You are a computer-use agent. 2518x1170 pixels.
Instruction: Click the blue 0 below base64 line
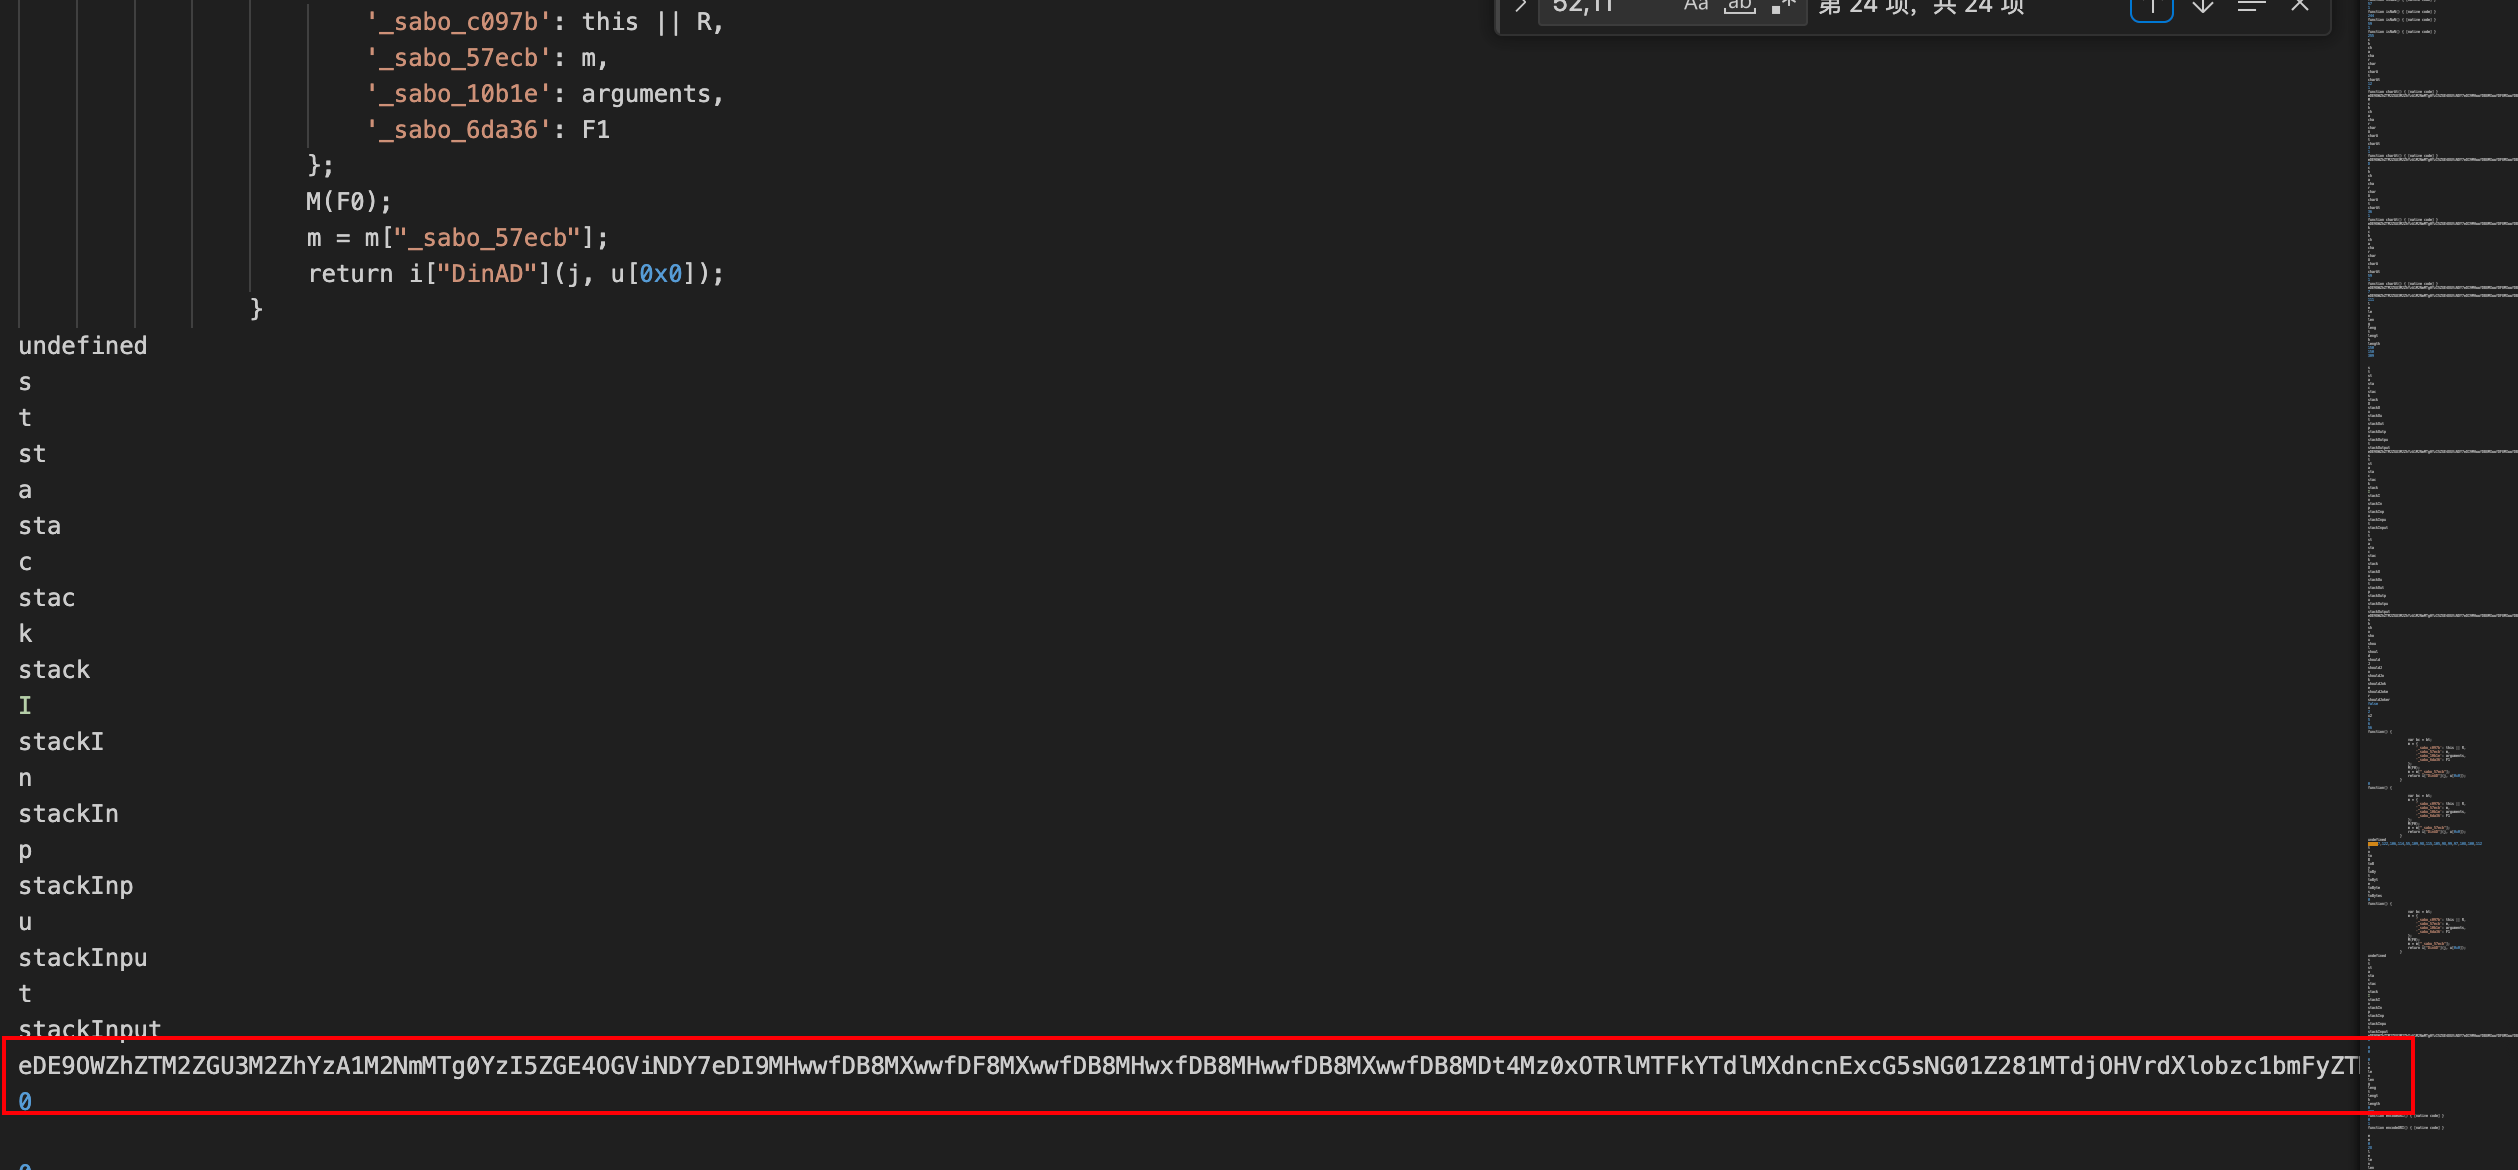pos(25,1101)
